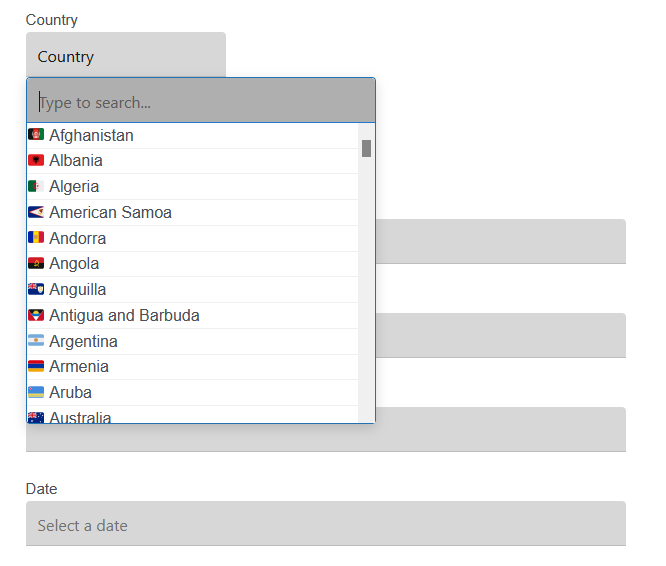This screenshot has width=666, height=566.
Task: Click the Algeria flag icon
Action: pyautogui.click(x=36, y=186)
